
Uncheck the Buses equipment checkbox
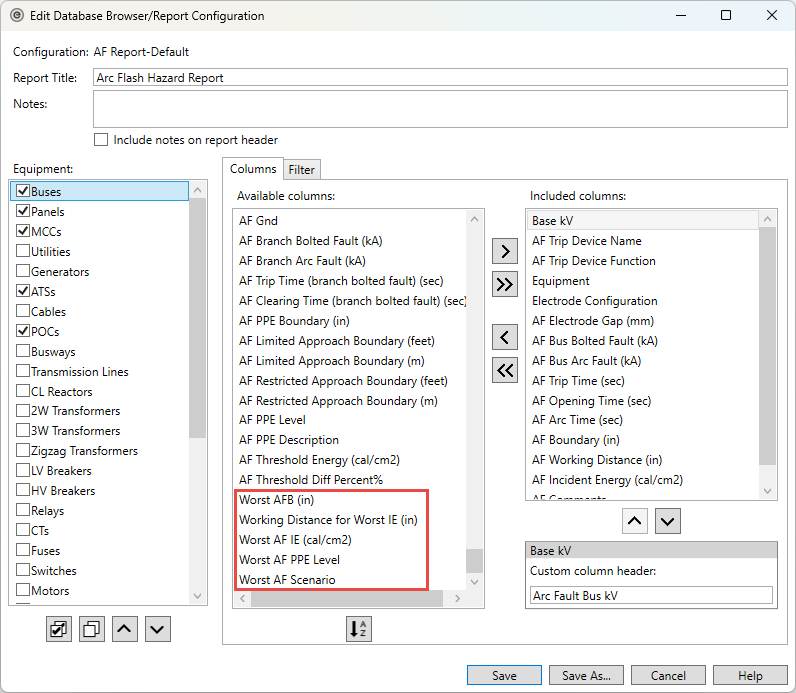[23, 191]
